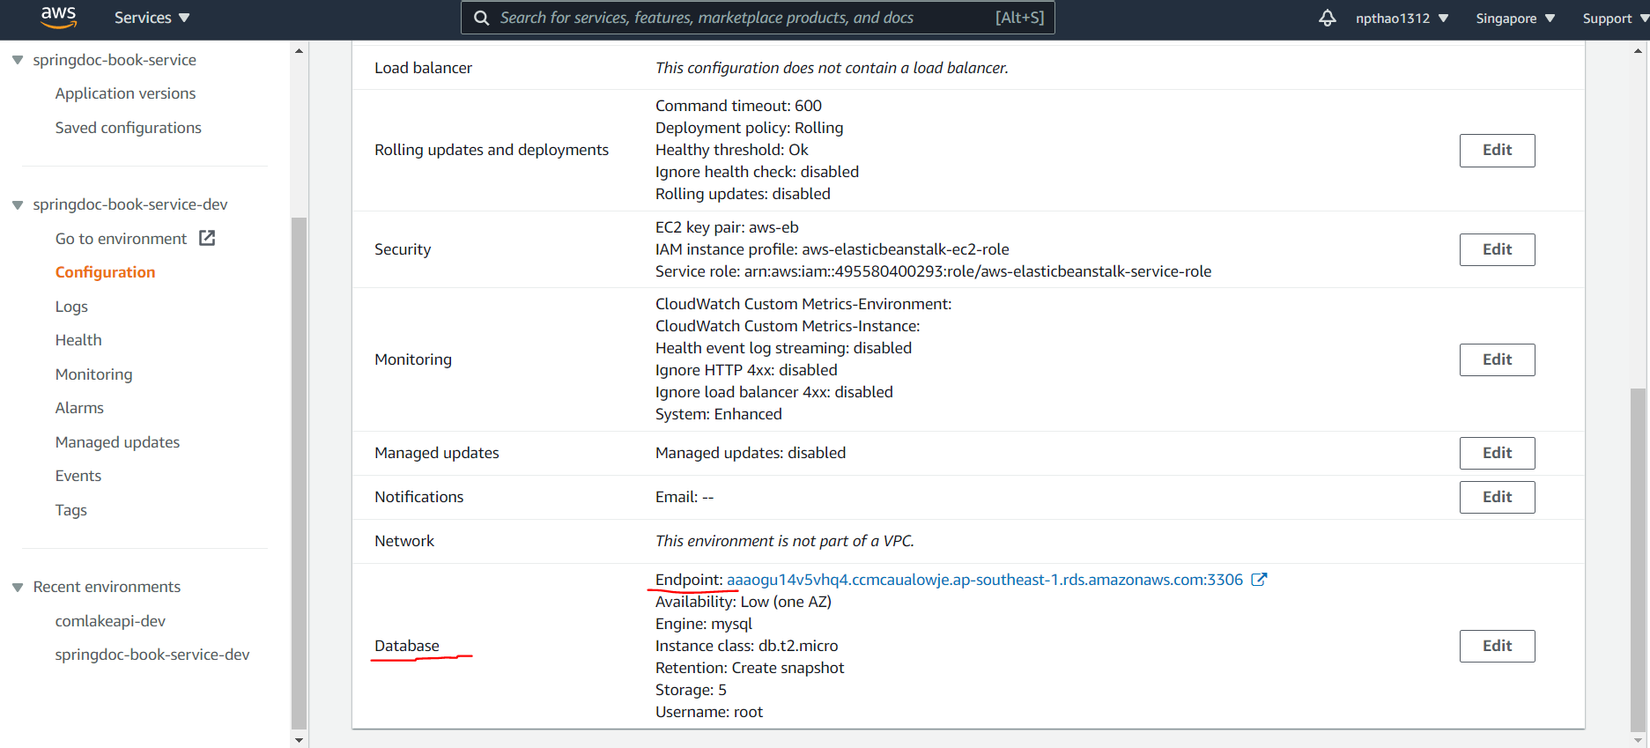1650x748 pixels.
Task: Open the Singapore region dropdown
Action: click(1515, 18)
